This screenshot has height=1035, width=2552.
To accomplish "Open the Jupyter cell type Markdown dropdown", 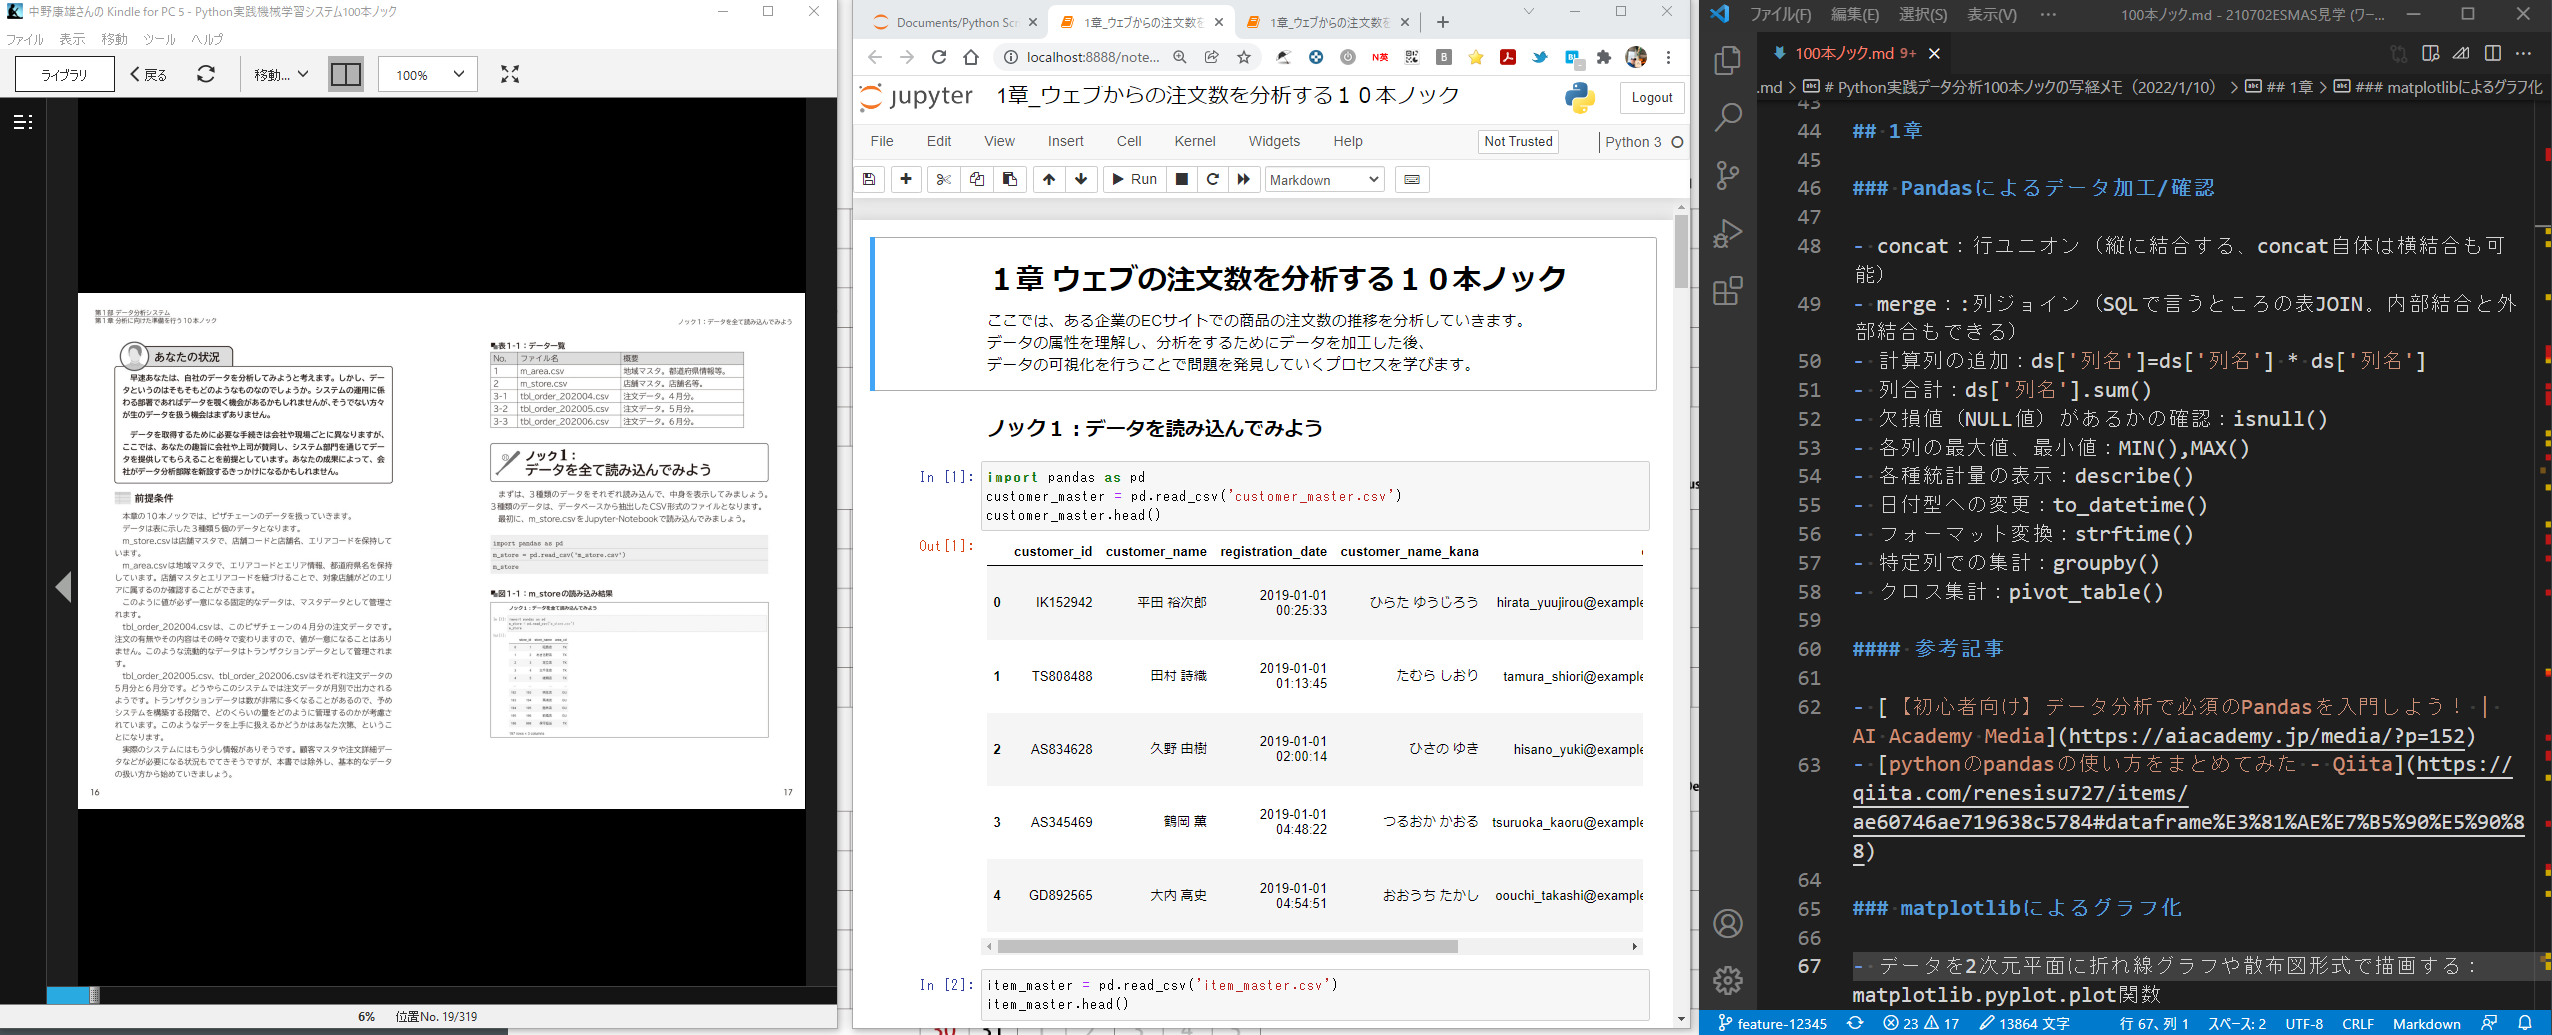I will pyautogui.click(x=1325, y=180).
